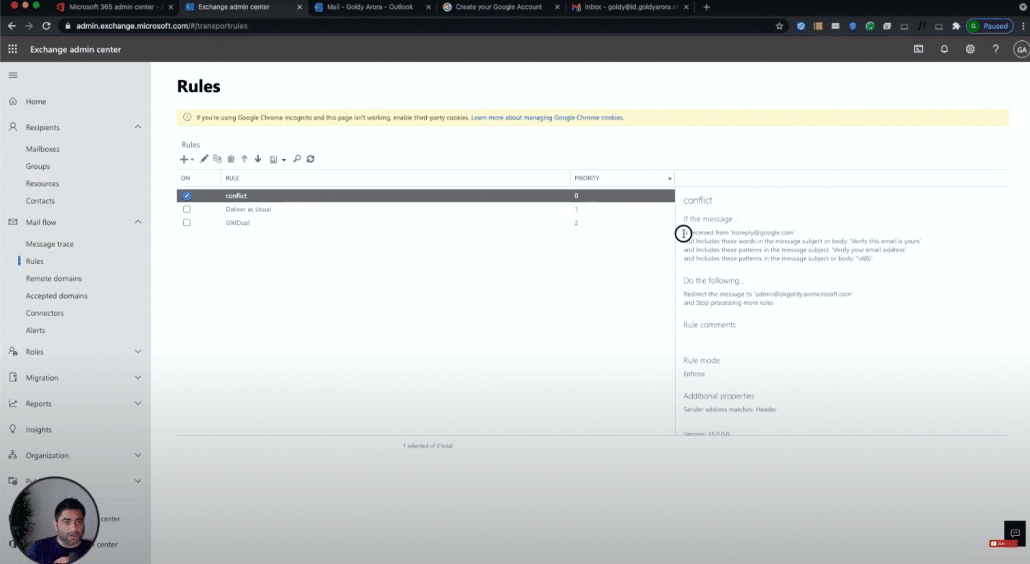The image size is (1030, 564).
Task: Switch to Microsoft 365 admin center tab
Action: (x=112, y=7)
